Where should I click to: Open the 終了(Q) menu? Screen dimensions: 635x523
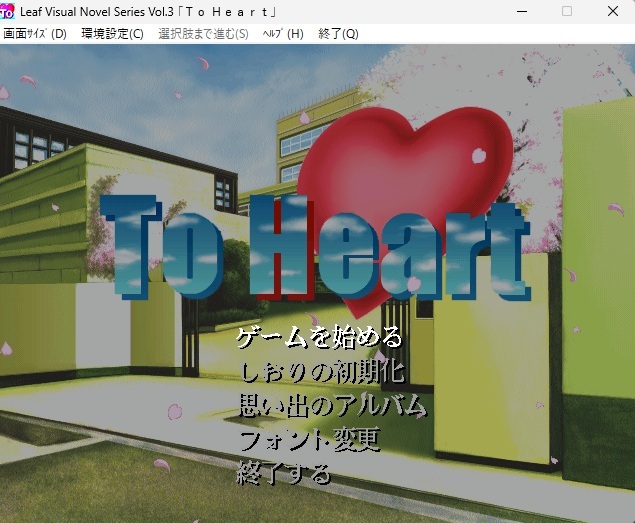click(338, 34)
